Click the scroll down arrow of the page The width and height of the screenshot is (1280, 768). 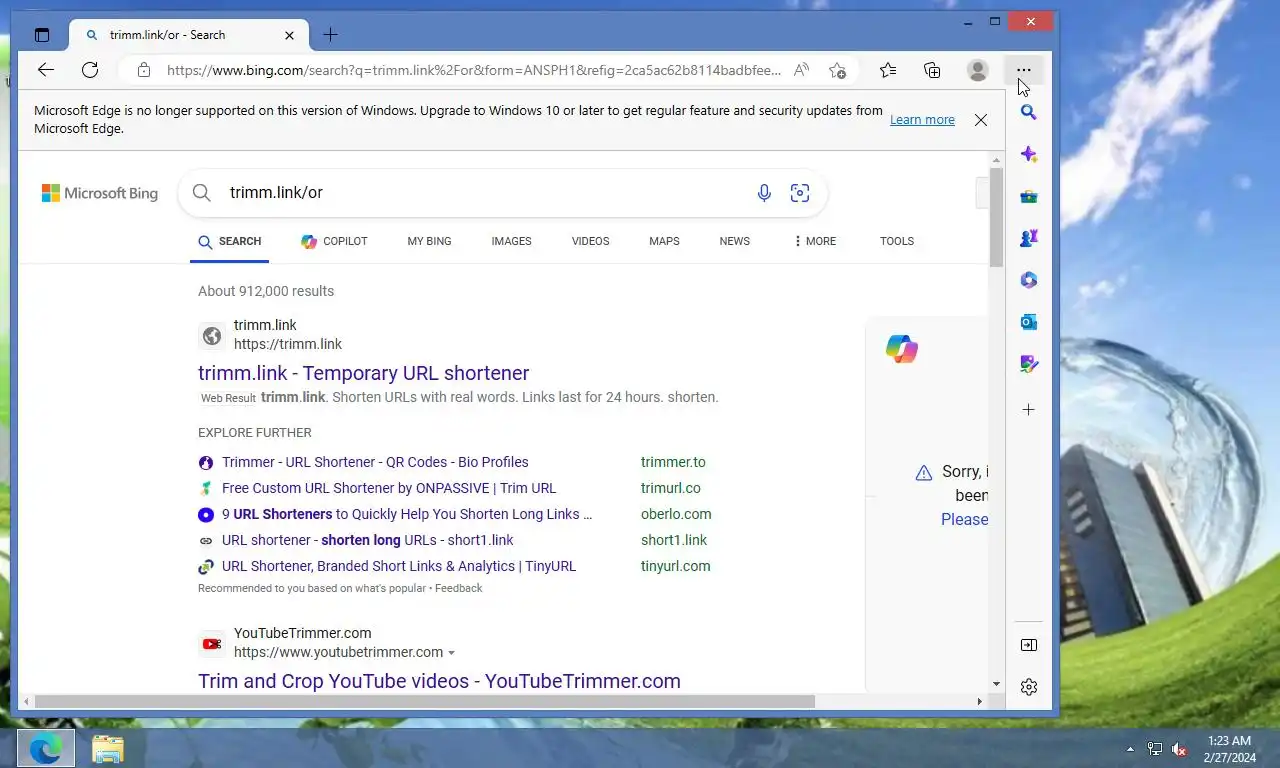(996, 684)
